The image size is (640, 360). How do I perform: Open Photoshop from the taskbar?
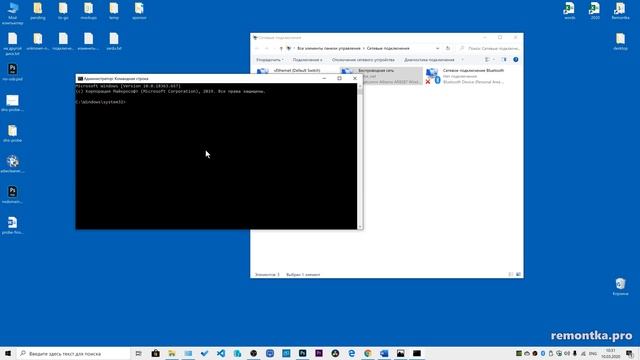(x=302, y=353)
